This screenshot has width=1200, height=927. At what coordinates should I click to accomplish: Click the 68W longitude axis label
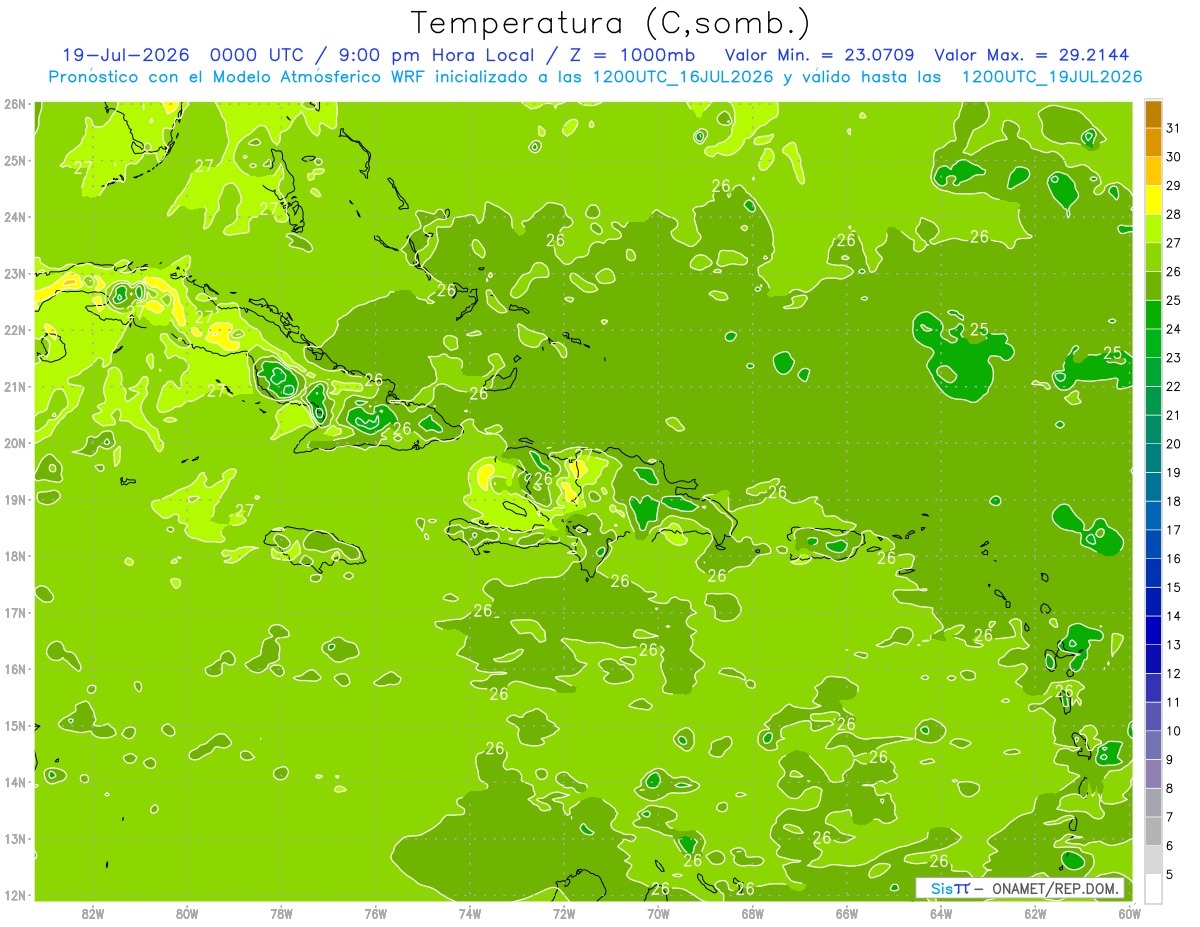[x=753, y=913]
